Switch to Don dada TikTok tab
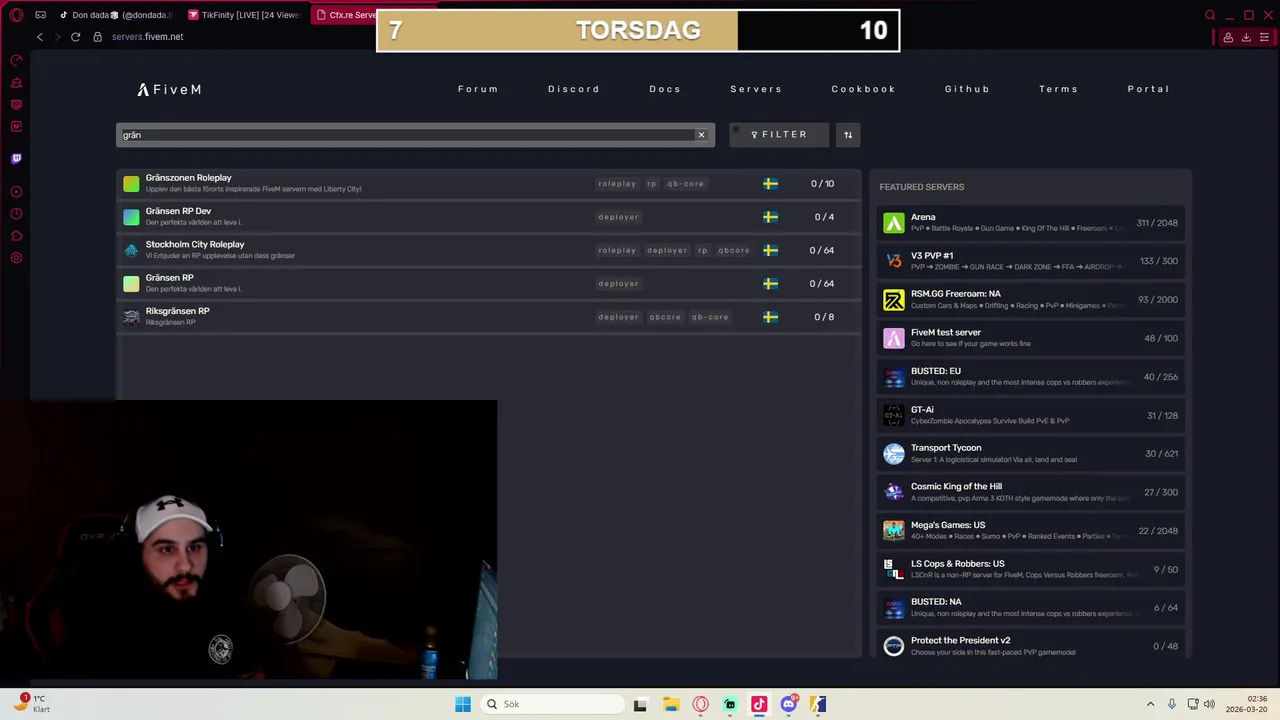The image size is (1280, 720). tap(115, 15)
